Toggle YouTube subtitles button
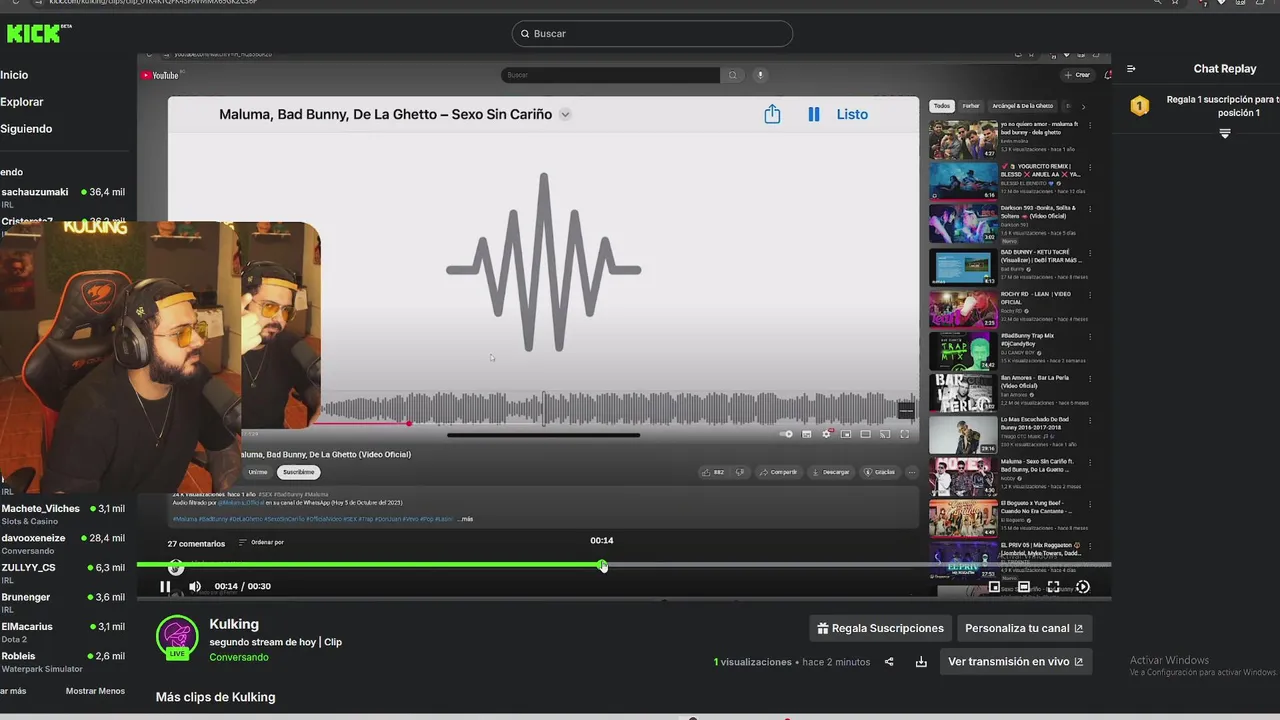 pyautogui.click(x=807, y=434)
